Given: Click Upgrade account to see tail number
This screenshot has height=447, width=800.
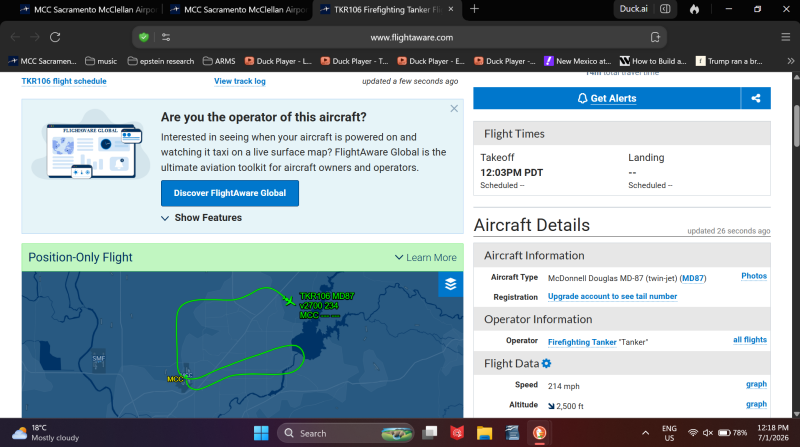Looking at the screenshot, I should click(612, 296).
